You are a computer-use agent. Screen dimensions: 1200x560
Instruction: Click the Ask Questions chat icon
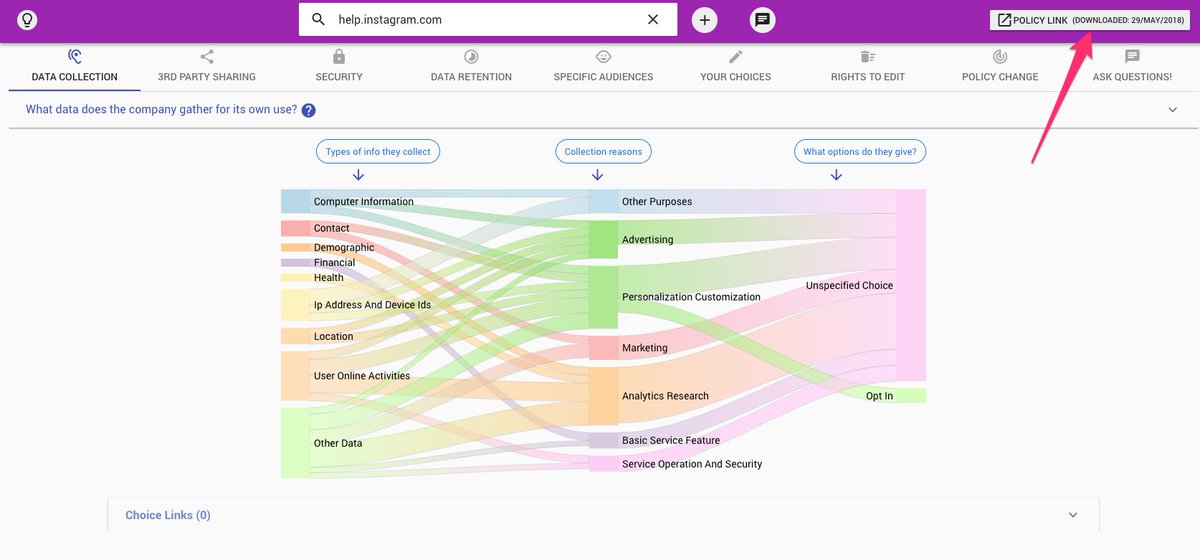[1132, 57]
